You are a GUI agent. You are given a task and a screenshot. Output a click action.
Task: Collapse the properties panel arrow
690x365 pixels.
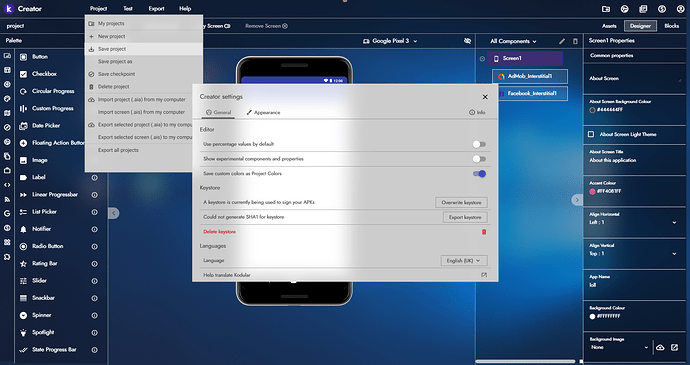tap(577, 200)
